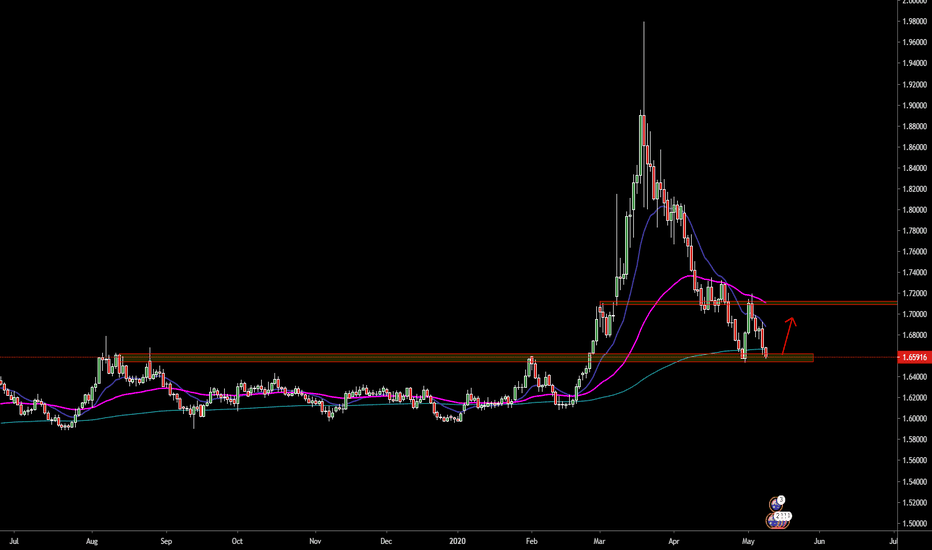
Task: Click the 1.54000 price axis label
Action: point(914,482)
